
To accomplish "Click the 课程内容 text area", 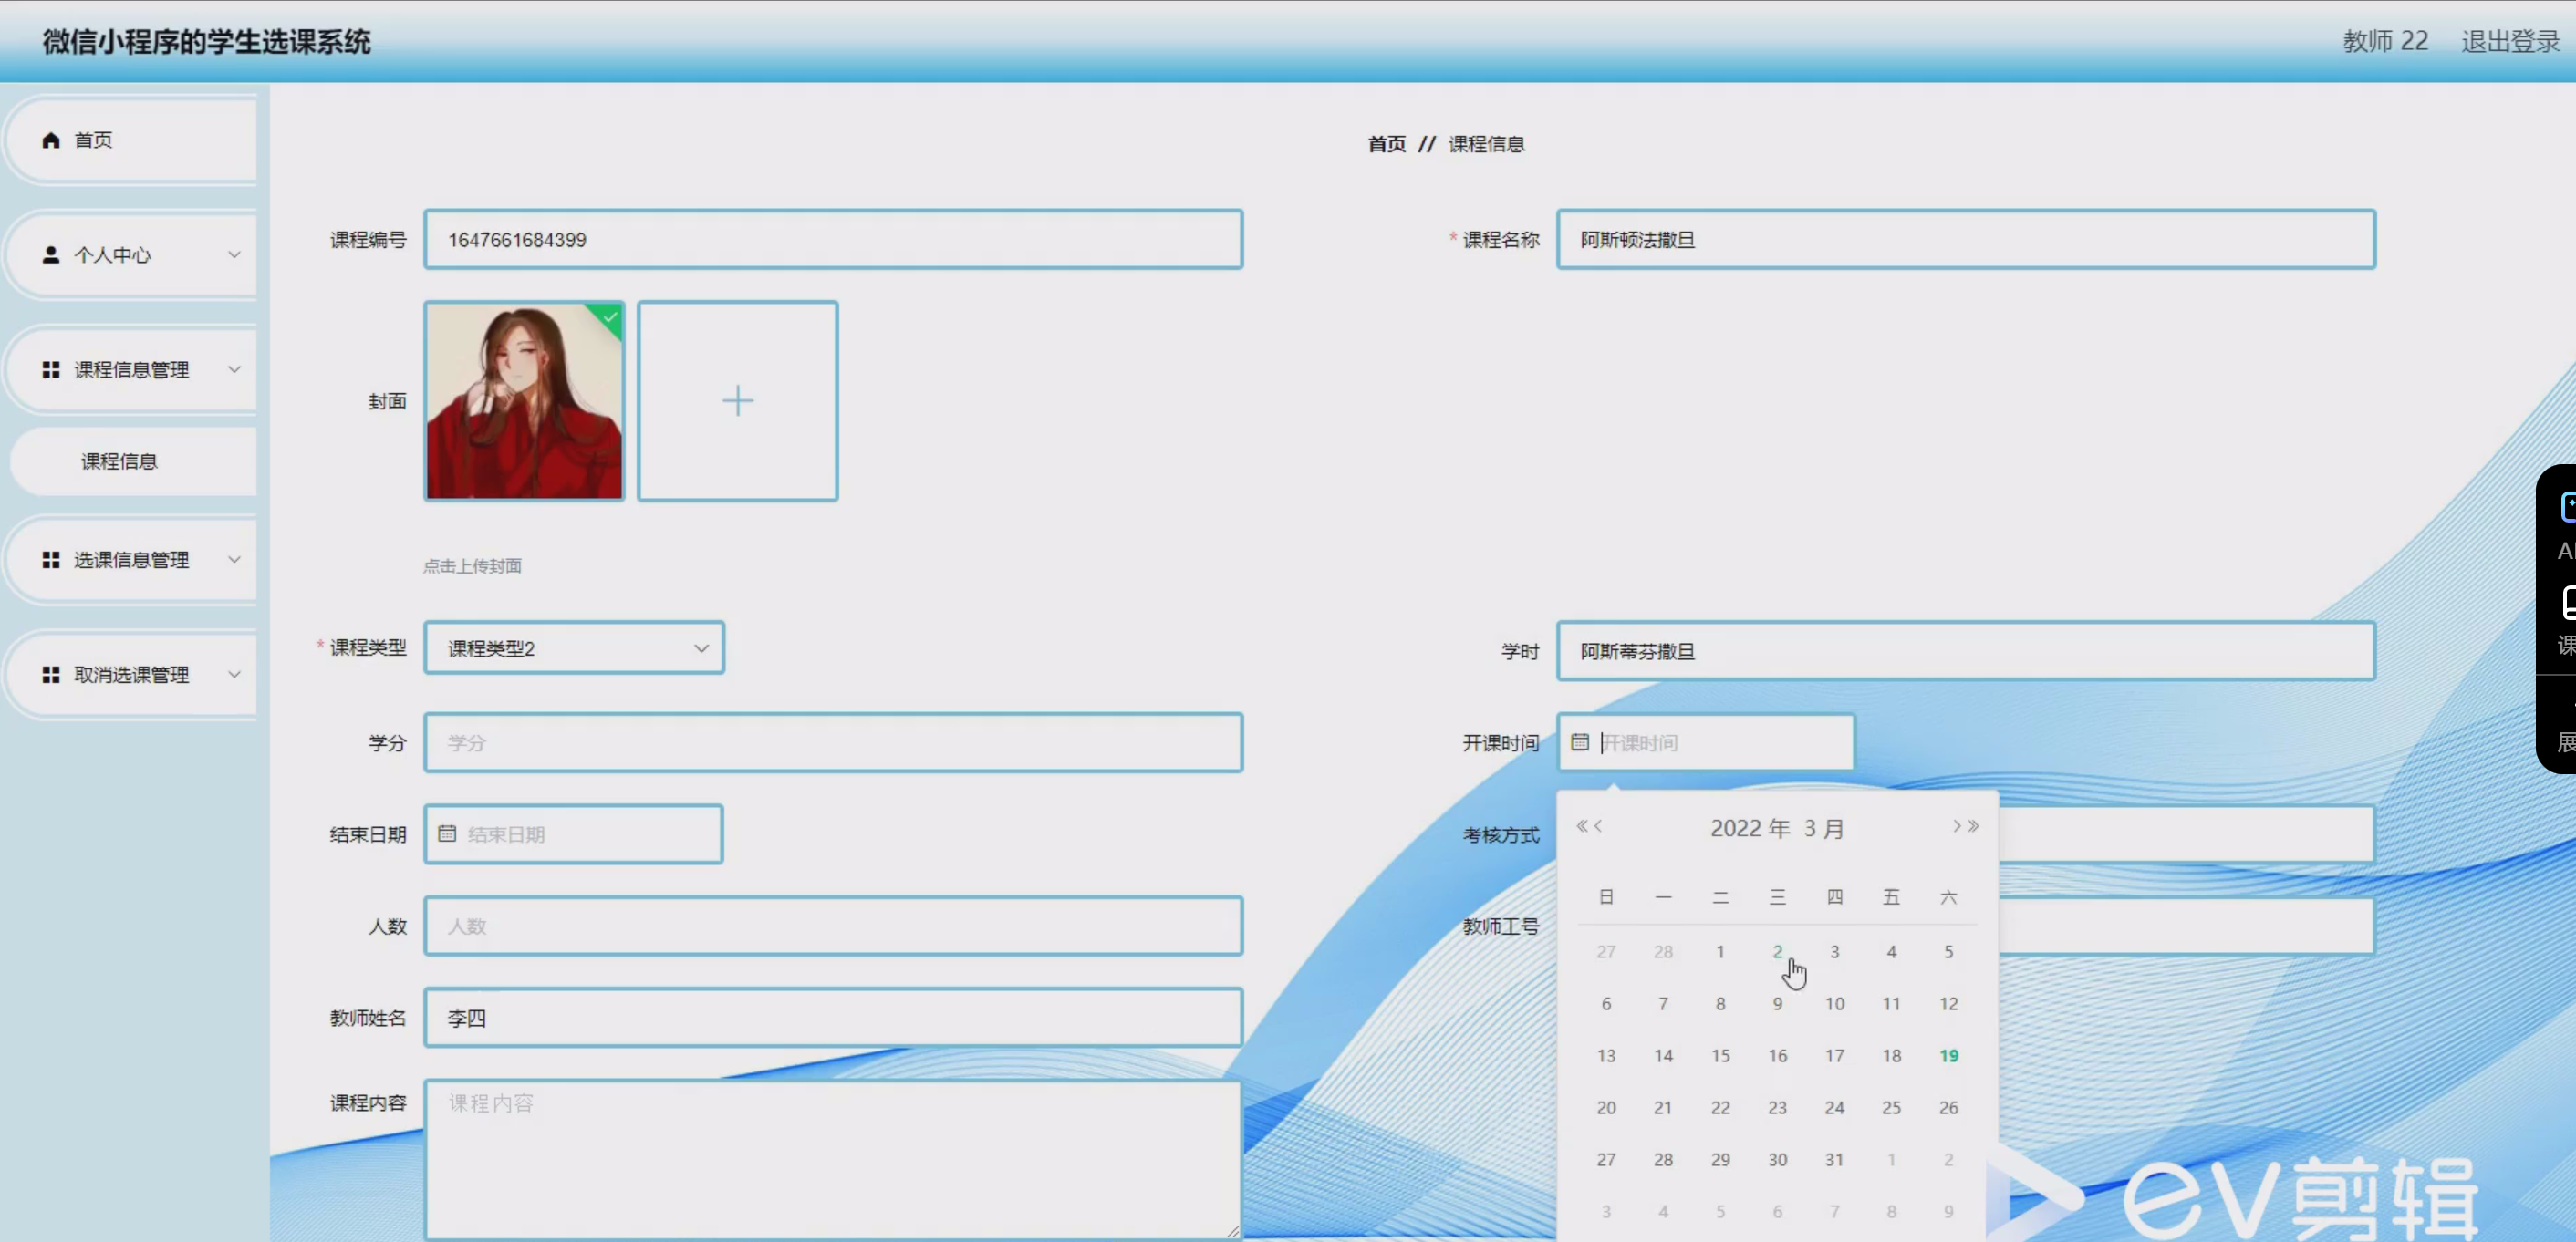I will click(x=833, y=1160).
